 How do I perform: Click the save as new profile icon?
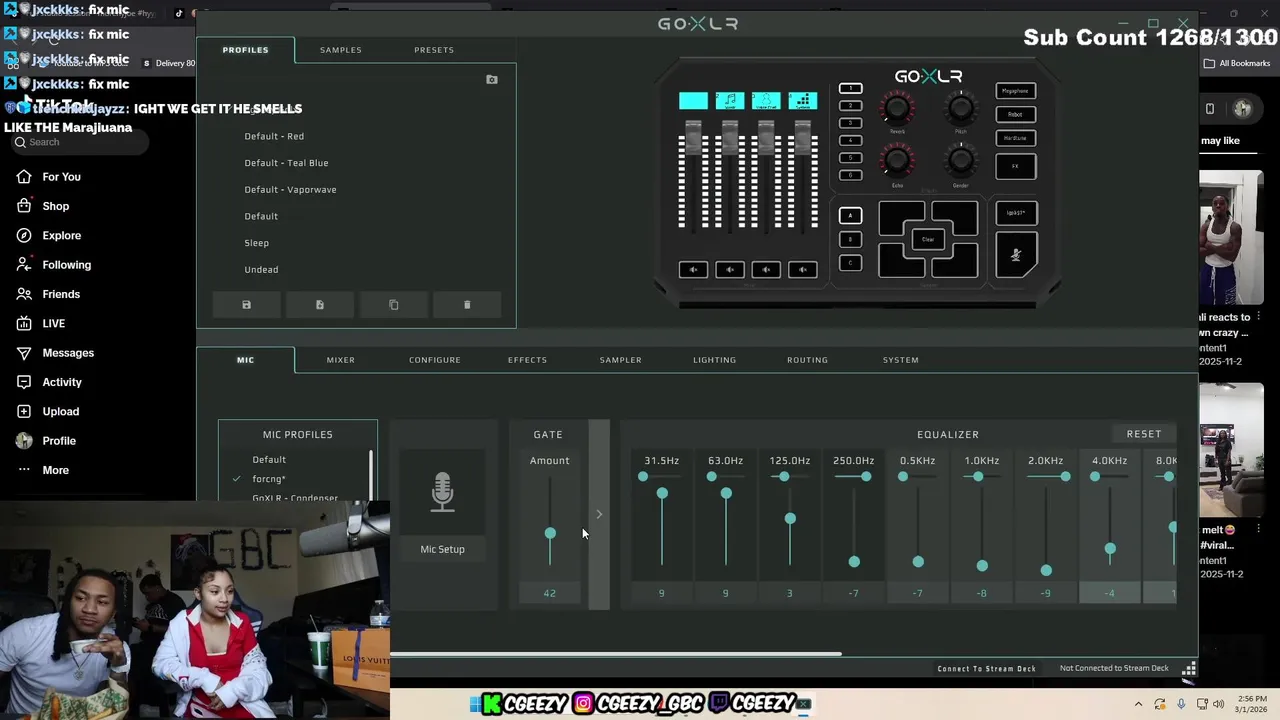point(320,305)
